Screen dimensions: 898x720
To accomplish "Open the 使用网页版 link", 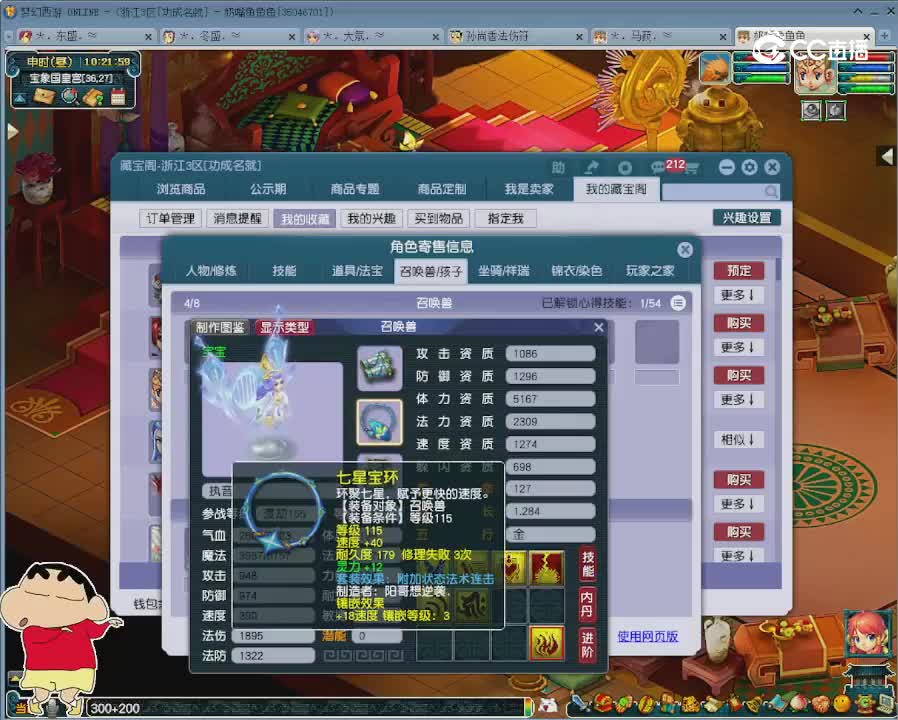I will pyautogui.click(x=648, y=636).
